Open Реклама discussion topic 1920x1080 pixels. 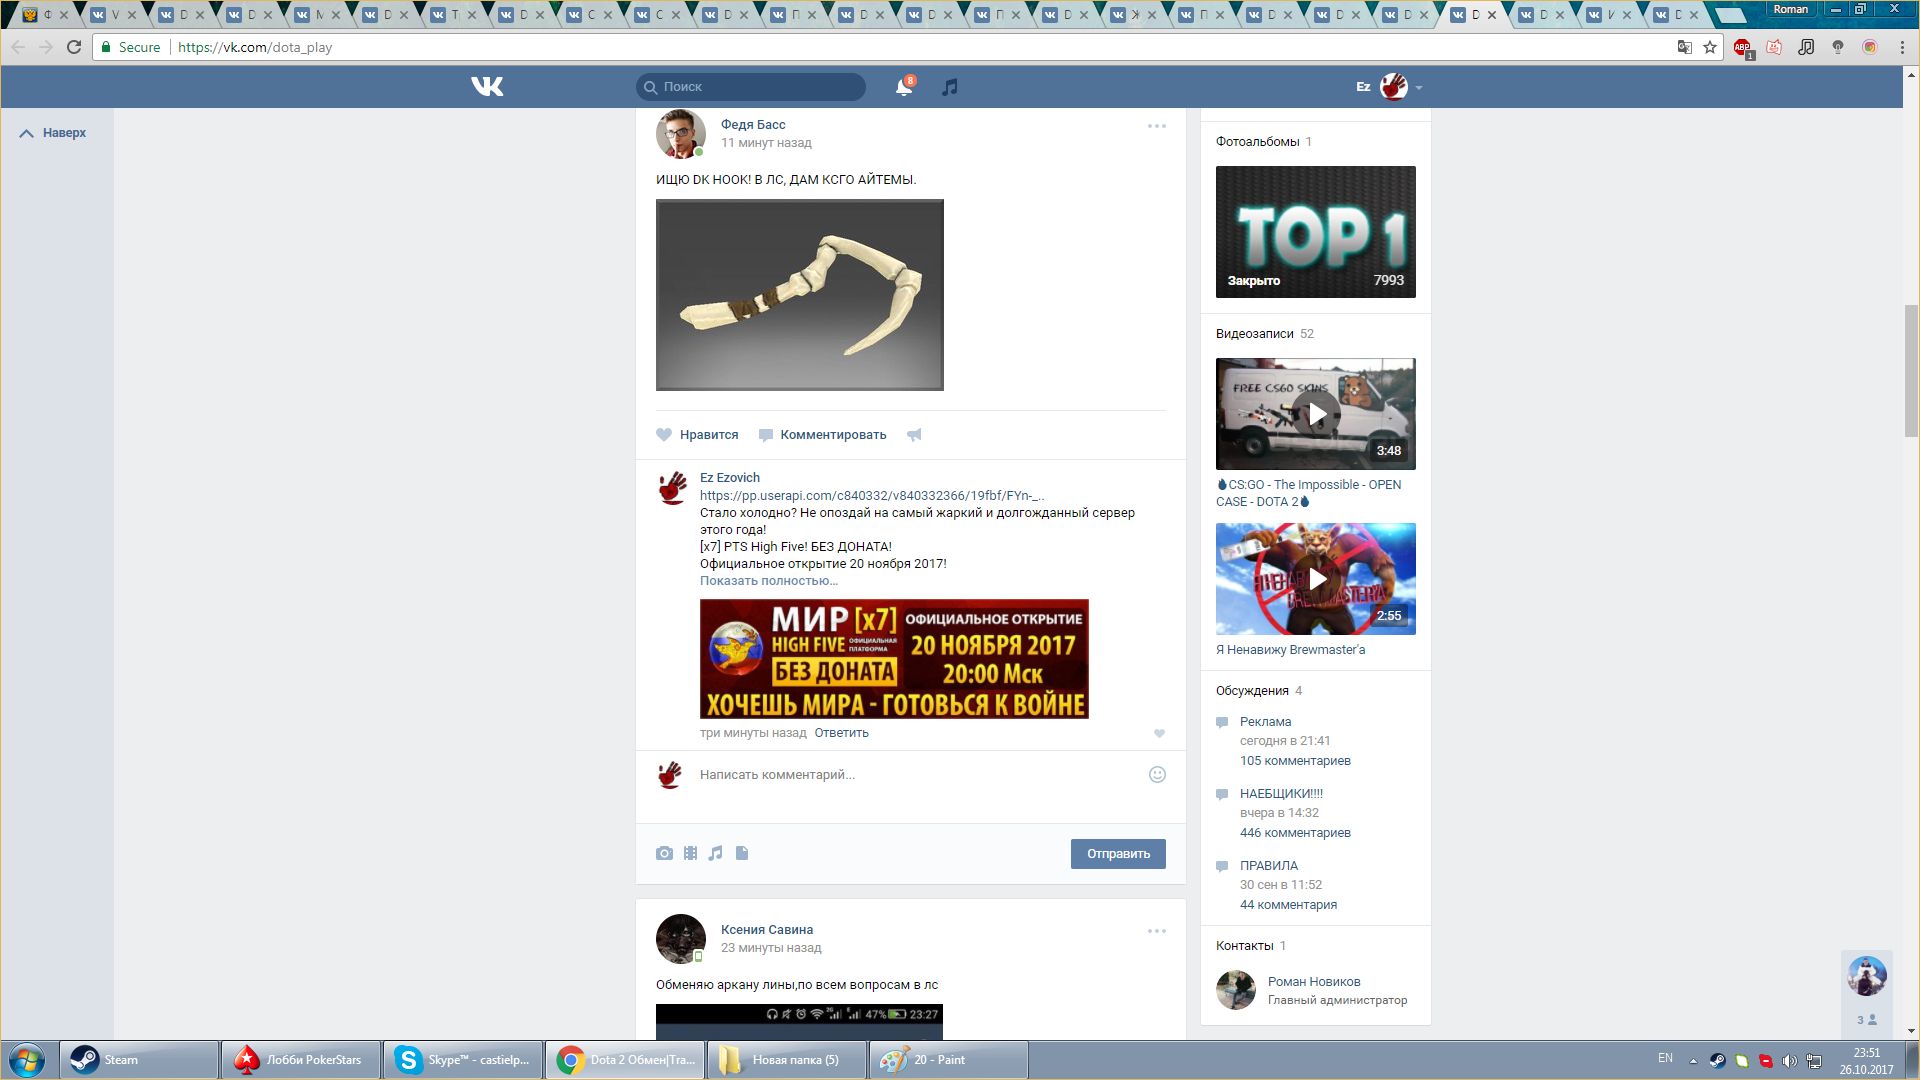pyautogui.click(x=1265, y=722)
